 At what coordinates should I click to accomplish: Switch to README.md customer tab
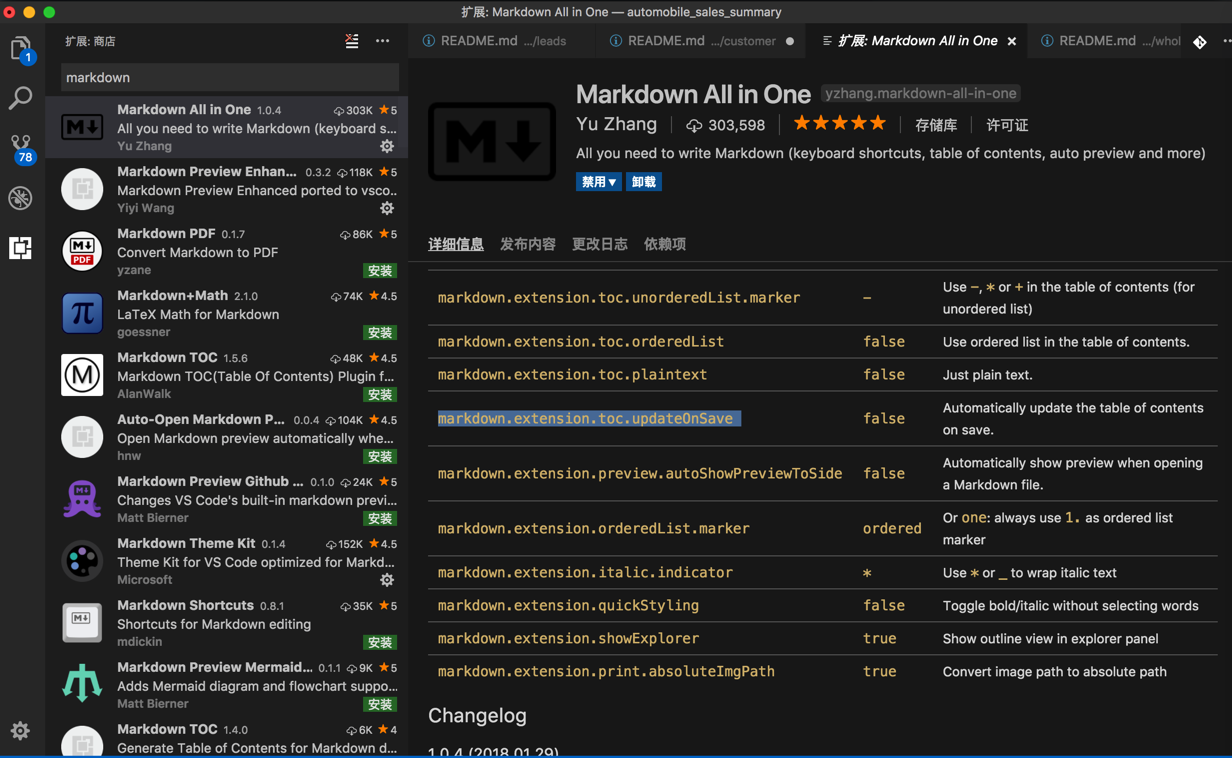[x=699, y=41]
